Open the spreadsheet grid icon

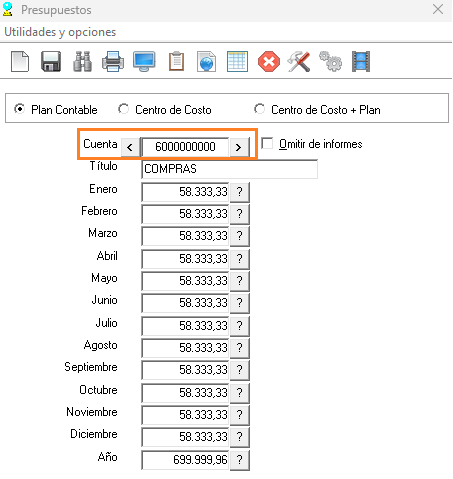pos(237,61)
